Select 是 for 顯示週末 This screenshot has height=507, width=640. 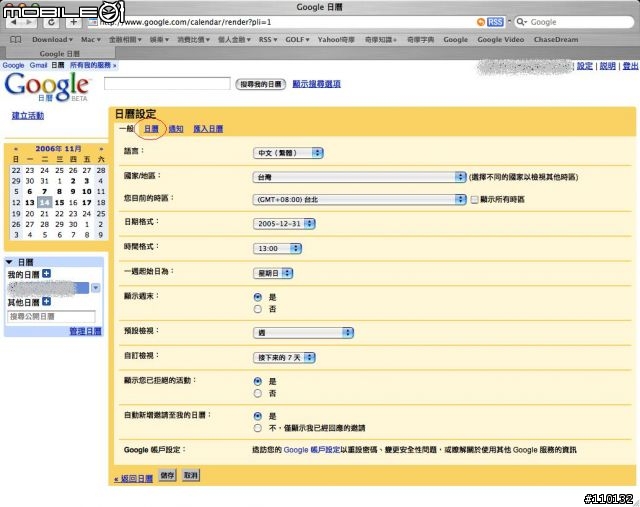pyautogui.click(x=258, y=297)
